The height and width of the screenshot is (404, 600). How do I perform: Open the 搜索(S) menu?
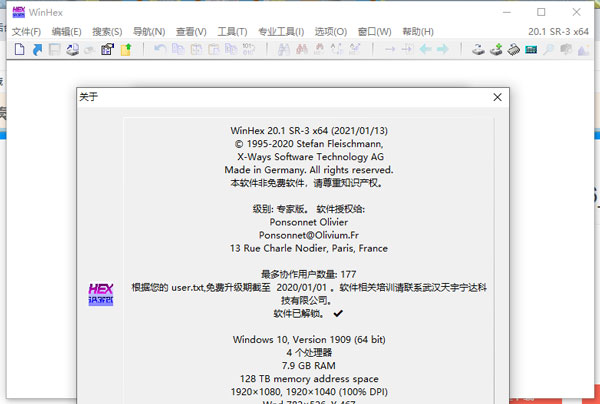pyautogui.click(x=108, y=31)
